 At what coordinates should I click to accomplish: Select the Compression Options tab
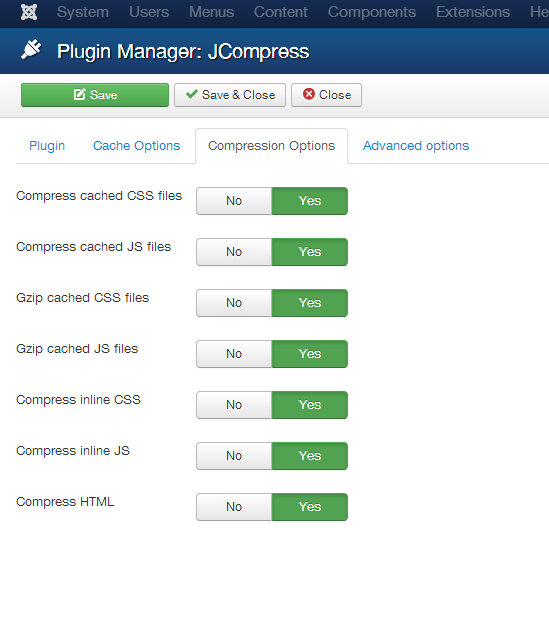(272, 146)
